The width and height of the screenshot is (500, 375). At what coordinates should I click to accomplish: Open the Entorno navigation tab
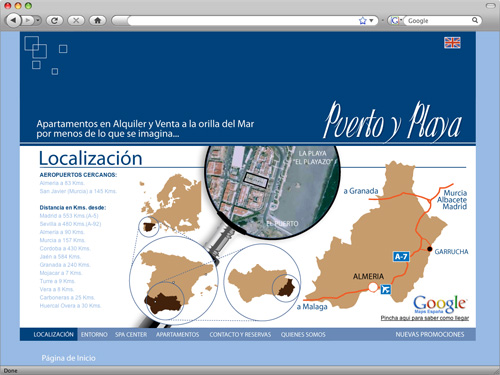[x=94, y=334]
